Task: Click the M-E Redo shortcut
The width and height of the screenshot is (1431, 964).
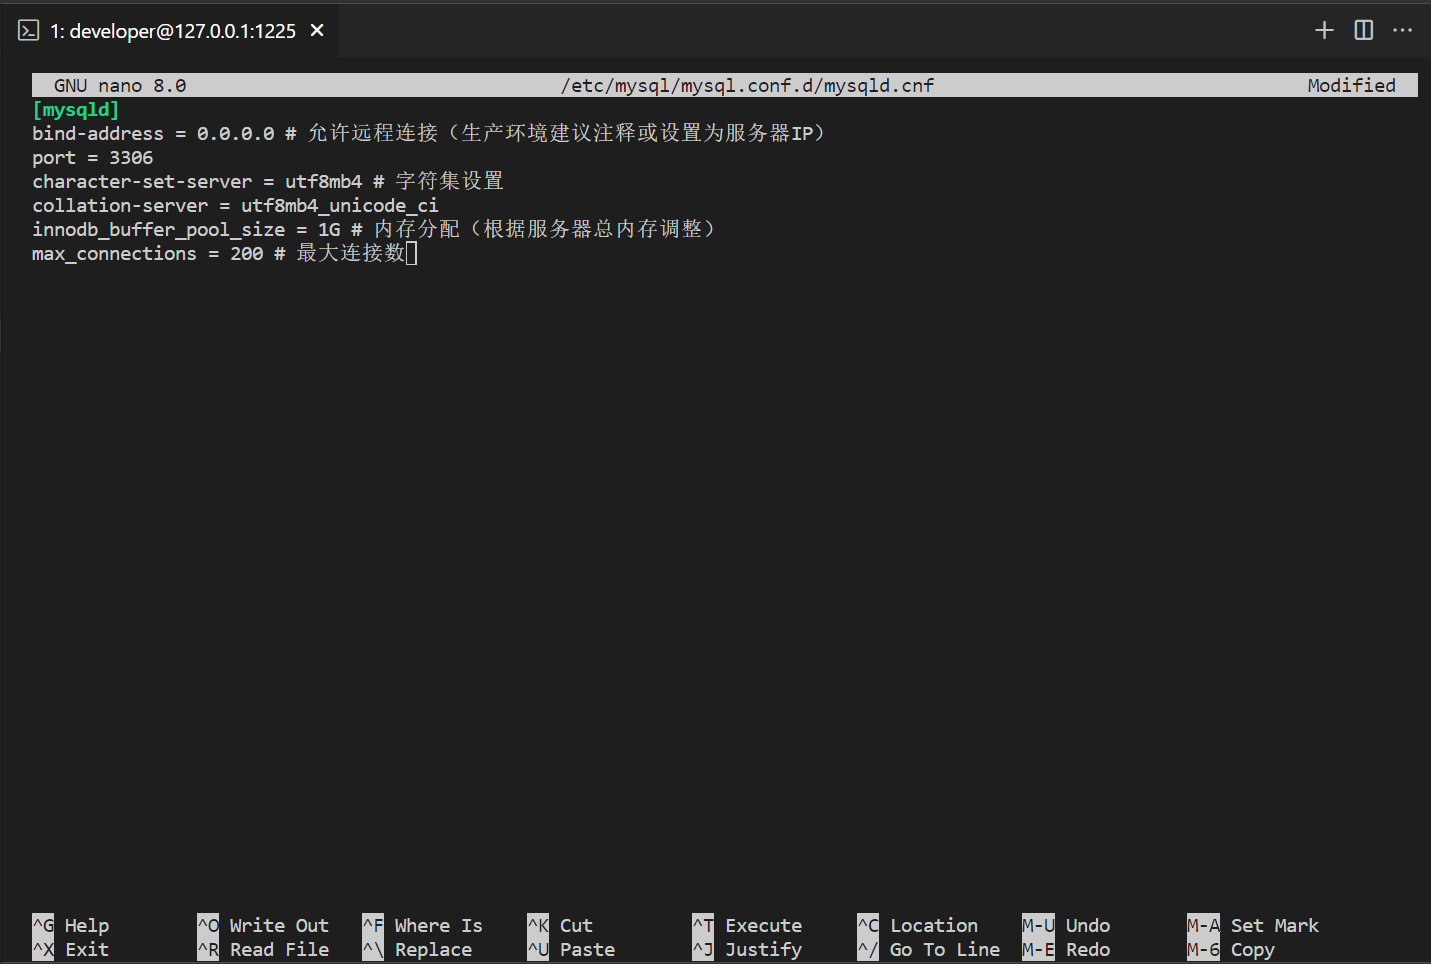Action: pyautogui.click(x=1066, y=950)
